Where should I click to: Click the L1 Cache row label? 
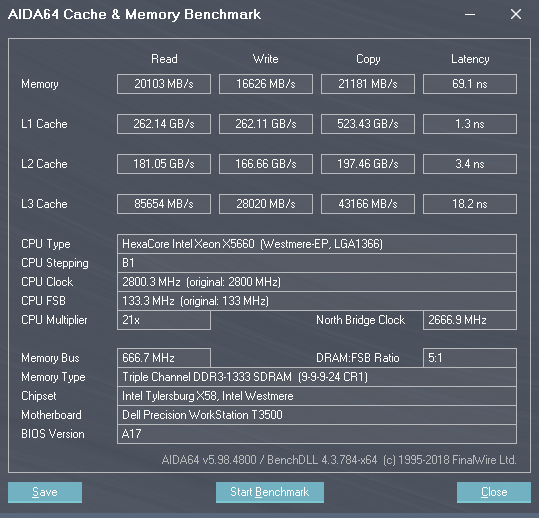pyautogui.click(x=44, y=124)
